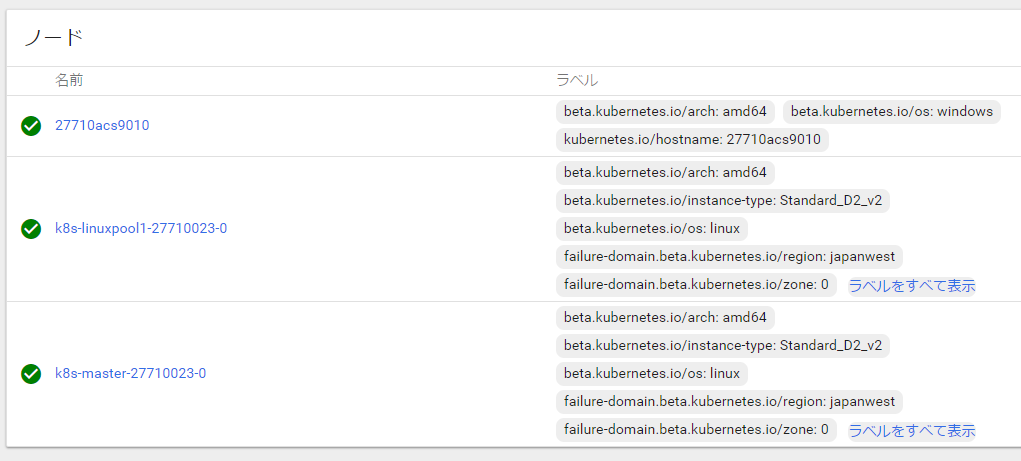Go to the k8s-master-27710023-0 node page

coord(130,374)
